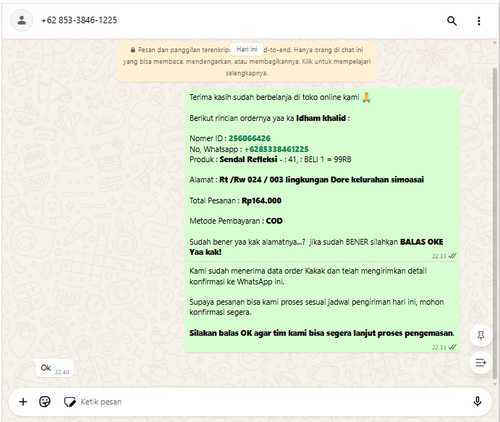Screen dimensions: 500x422
Task: Click the Silakan balas OK bold sentence
Action: 322,333
